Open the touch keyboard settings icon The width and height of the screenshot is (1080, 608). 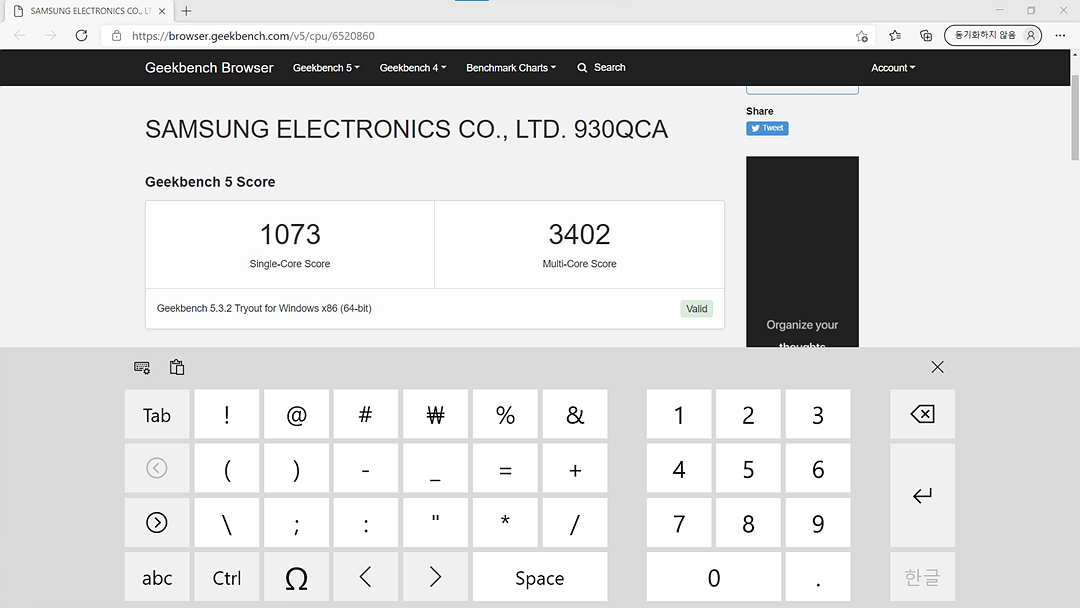(142, 368)
